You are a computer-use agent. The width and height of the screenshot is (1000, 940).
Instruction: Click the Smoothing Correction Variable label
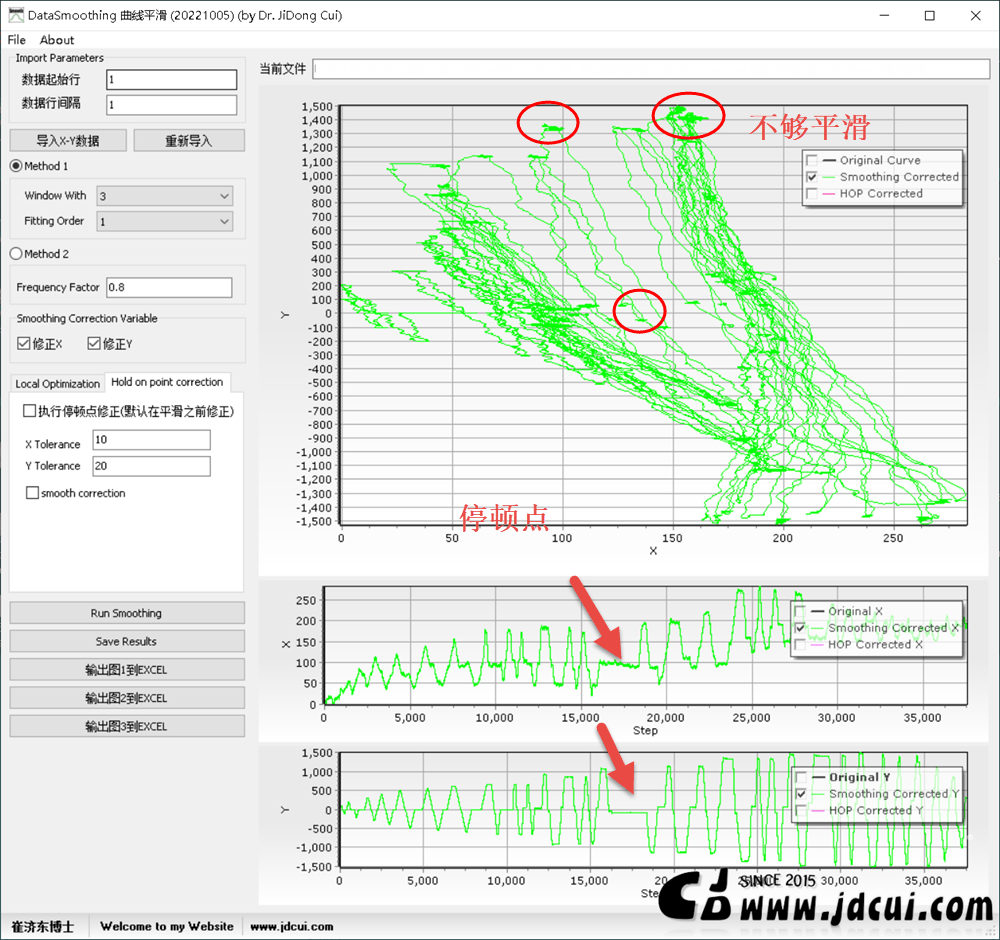coord(87,318)
